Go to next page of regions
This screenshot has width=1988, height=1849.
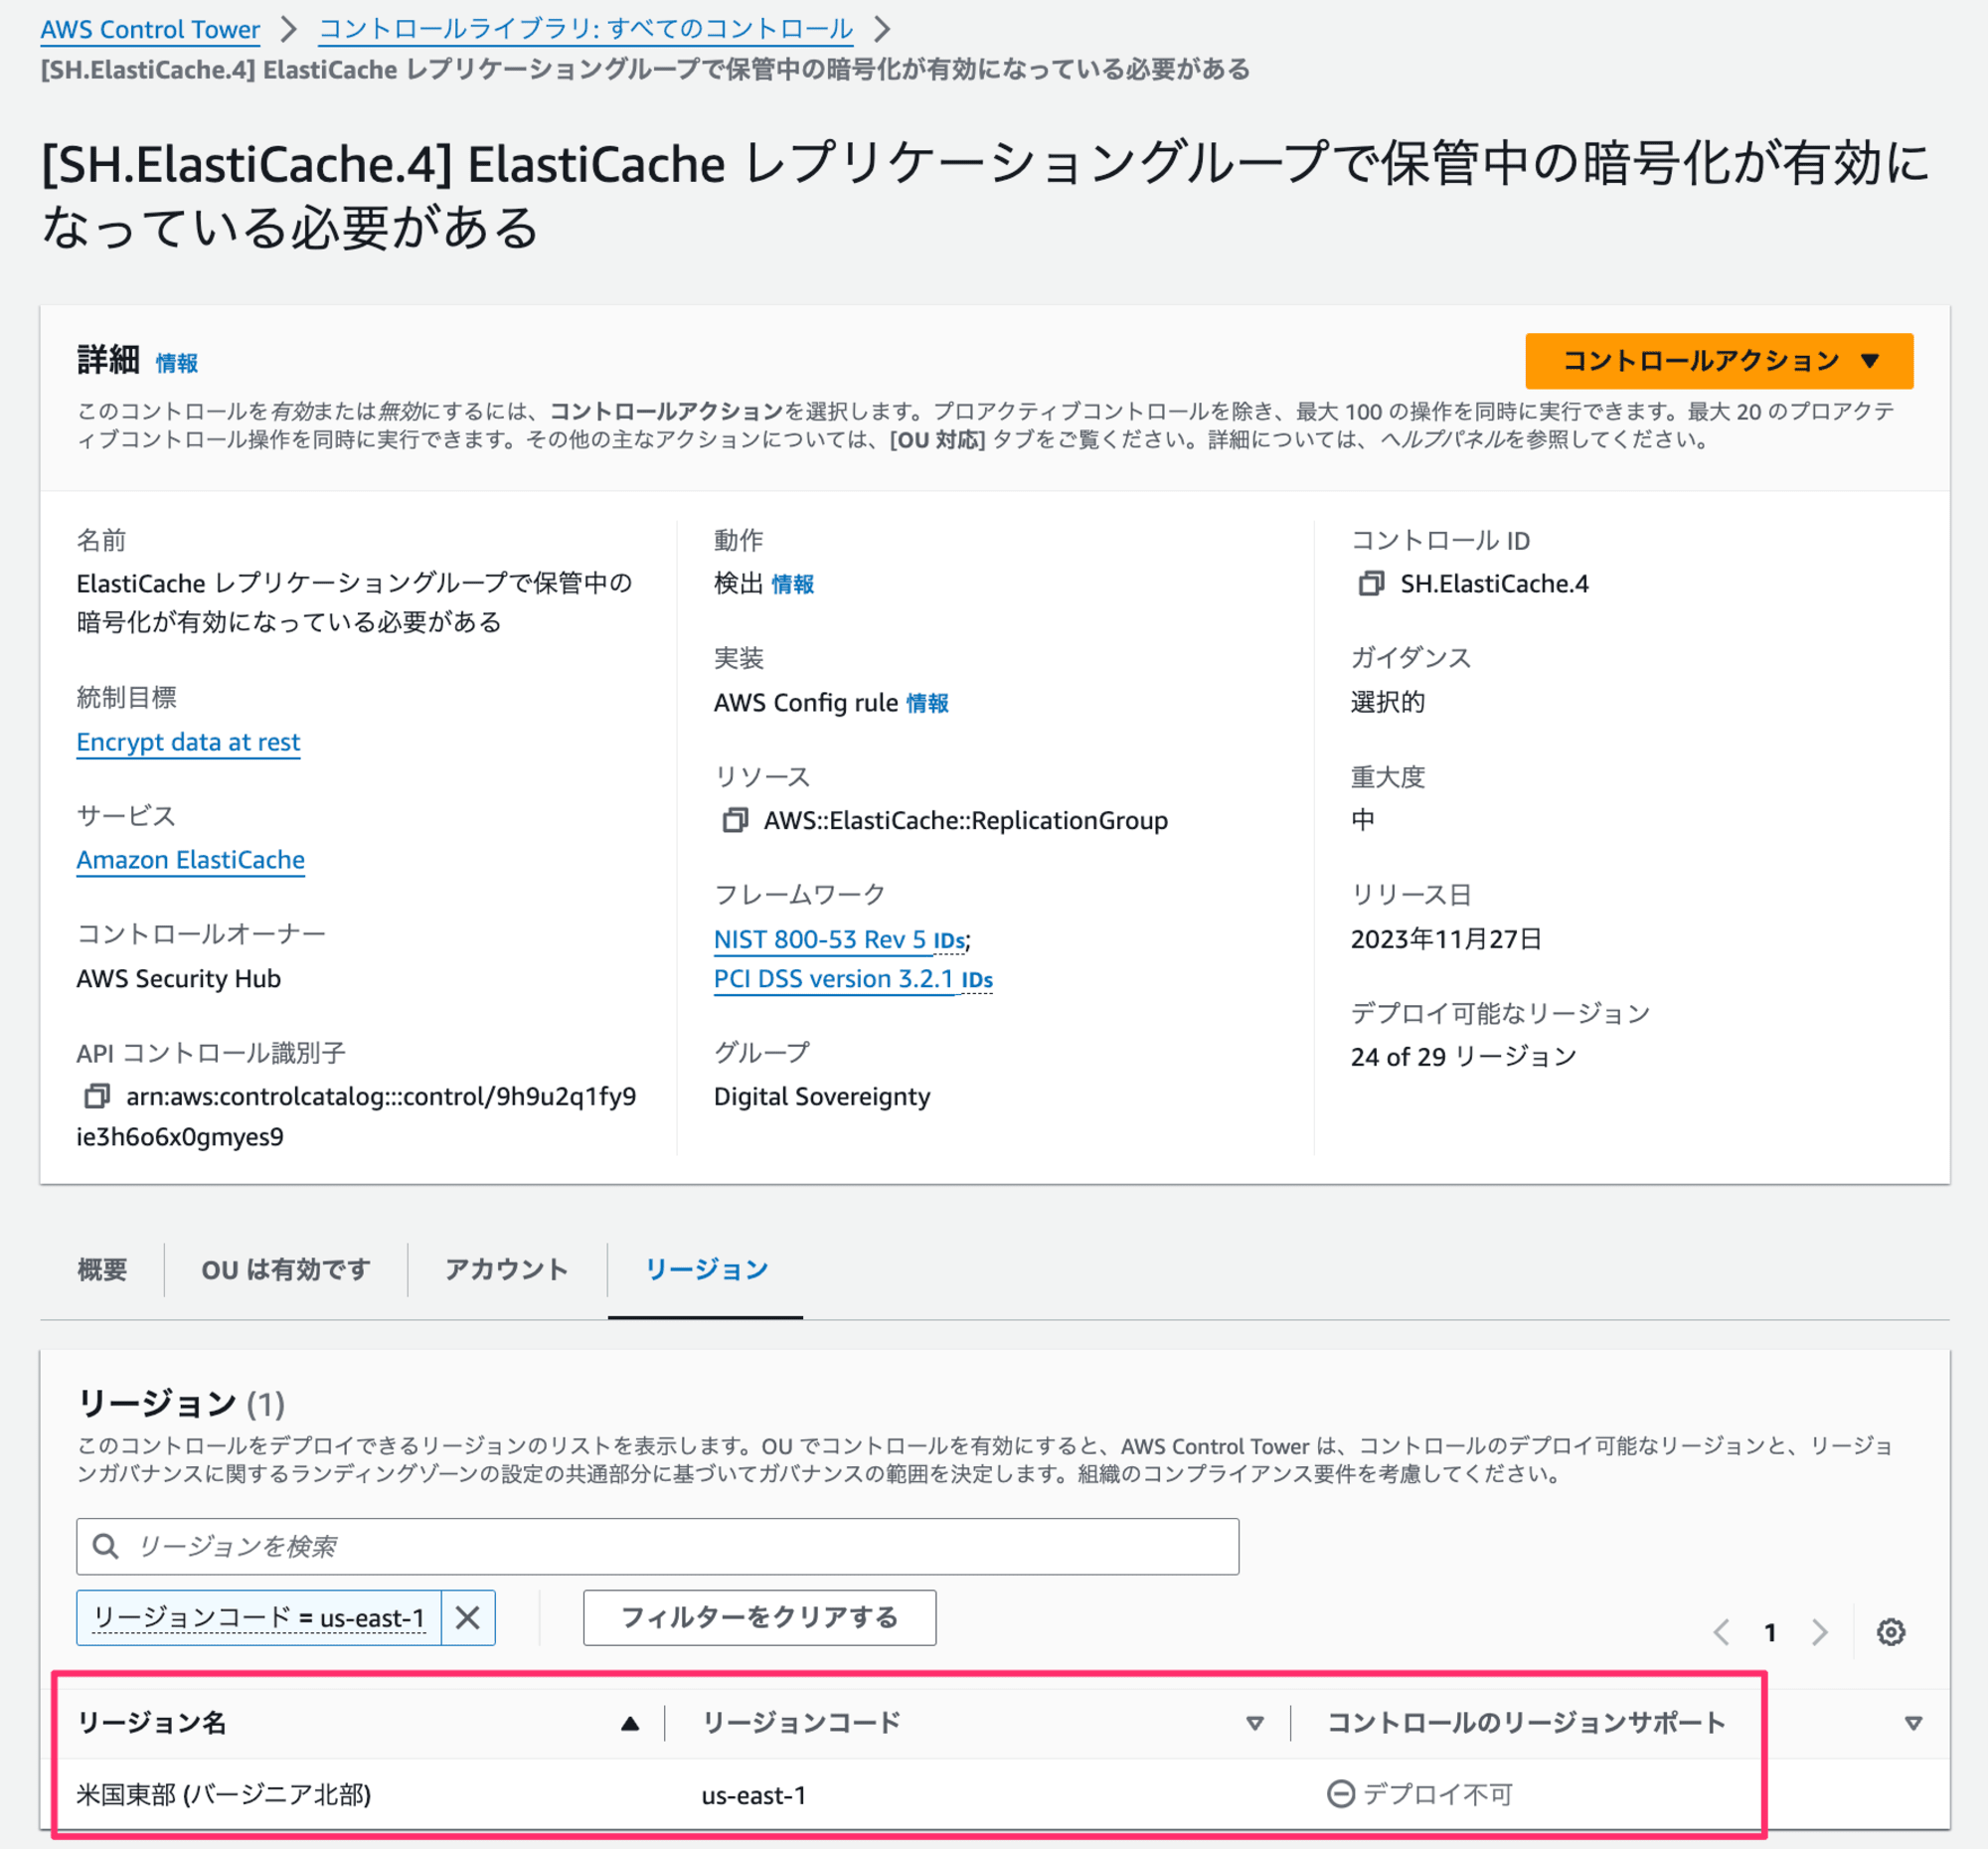(x=1819, y=1632)
